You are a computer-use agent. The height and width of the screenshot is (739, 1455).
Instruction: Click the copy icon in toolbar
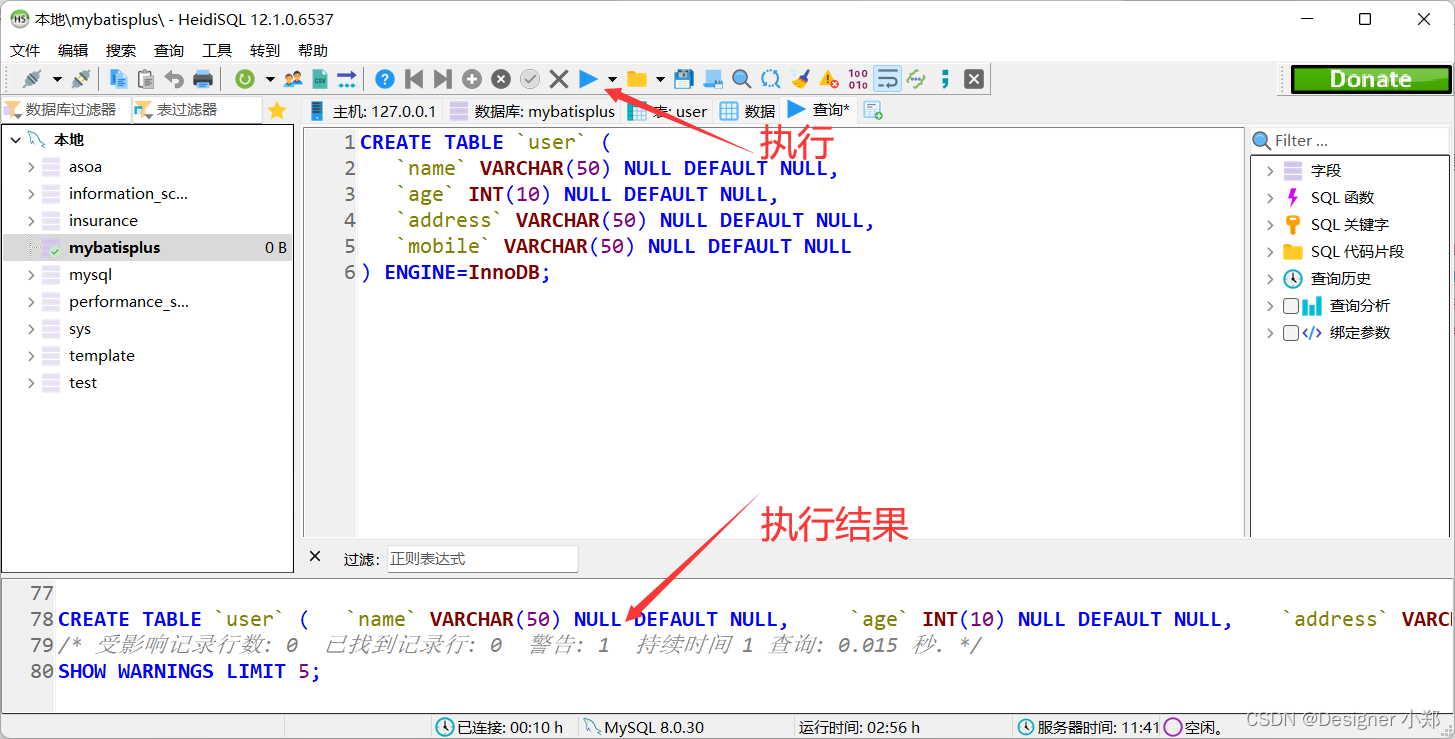click(x=118, y=79)
